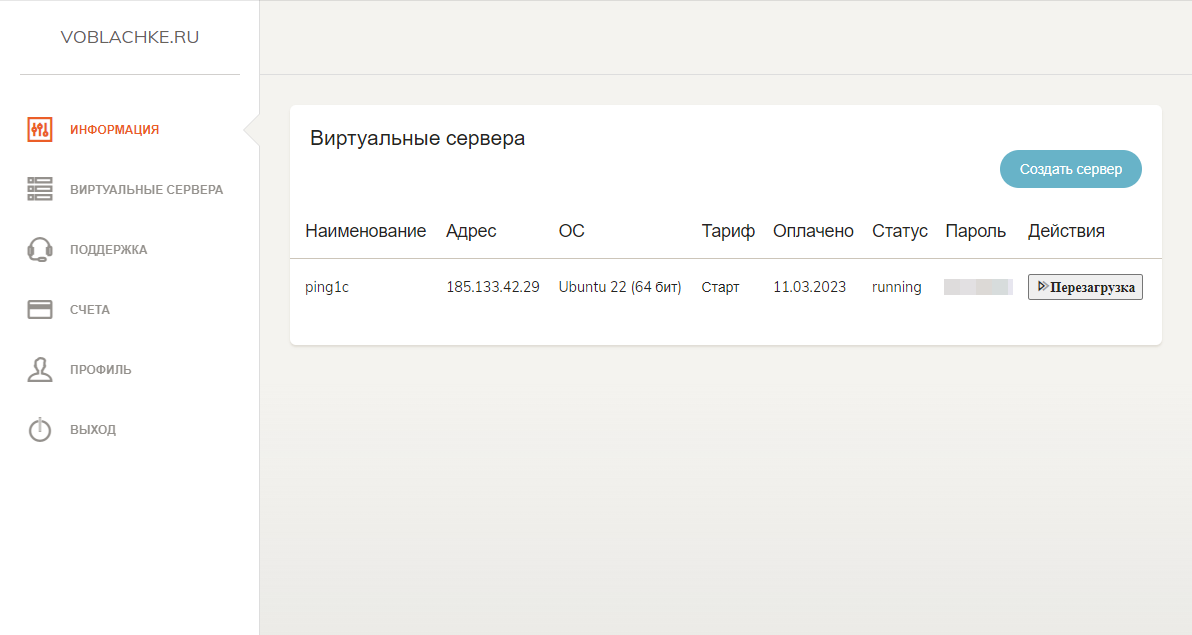Click the VOBLACHKE.RU logo
This screenshot has width=1192, height=635.
coord(131,37)
